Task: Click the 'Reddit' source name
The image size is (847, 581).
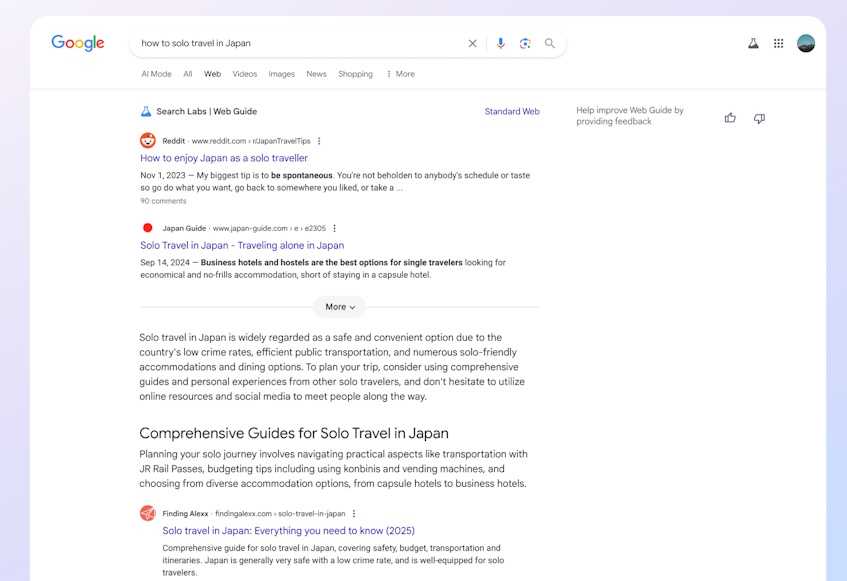Action: coord(173,141)
